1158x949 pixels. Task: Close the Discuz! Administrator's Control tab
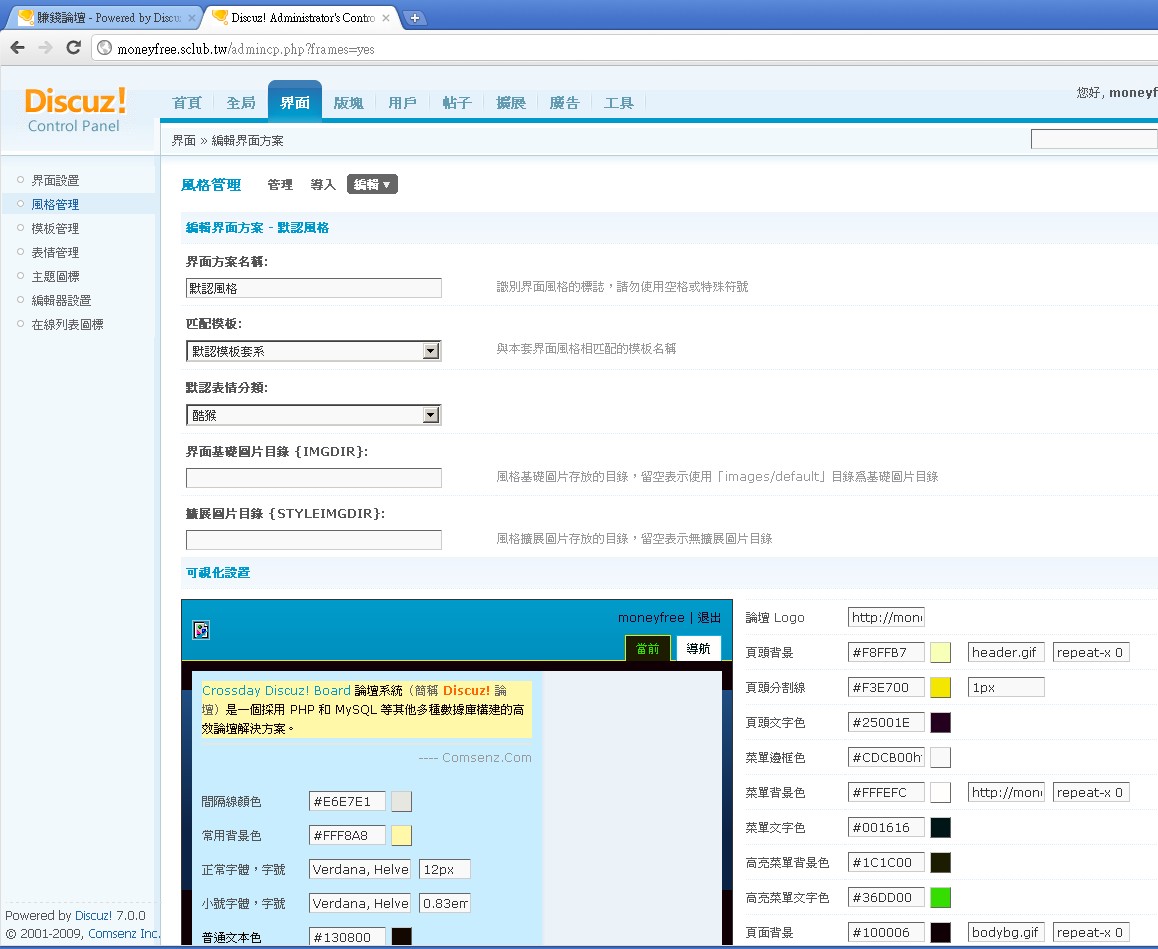[386, 18]
